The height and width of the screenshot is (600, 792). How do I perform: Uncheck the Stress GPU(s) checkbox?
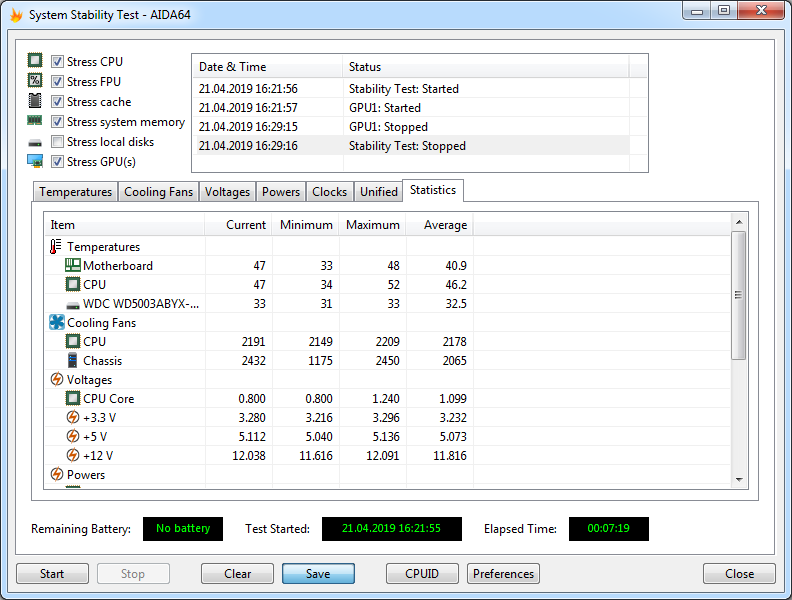point(58,162)
